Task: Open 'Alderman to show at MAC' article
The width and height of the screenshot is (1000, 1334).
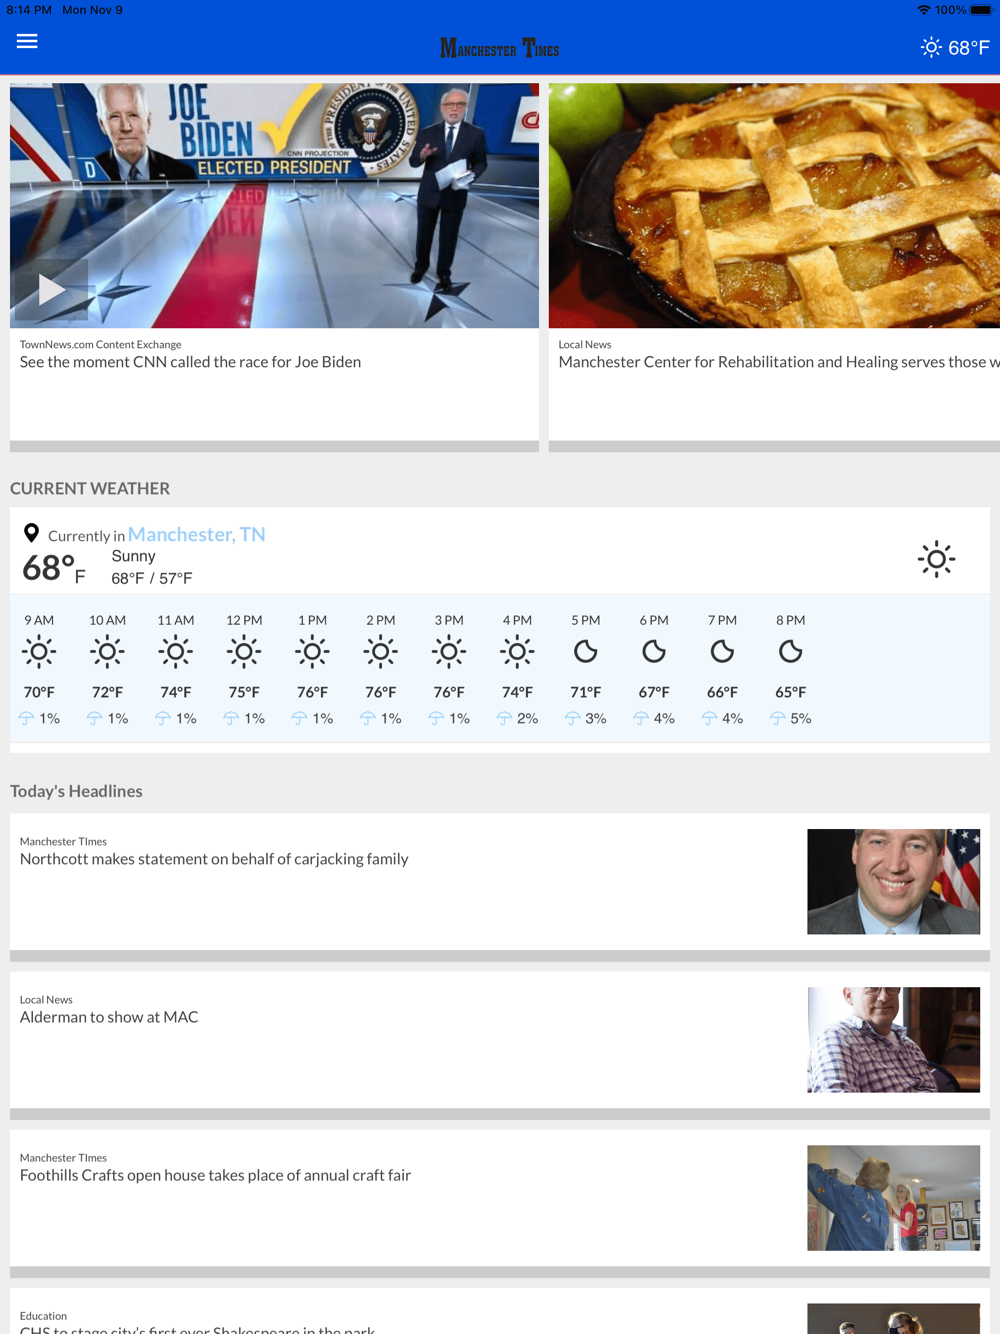Action: pos(109,1017)
